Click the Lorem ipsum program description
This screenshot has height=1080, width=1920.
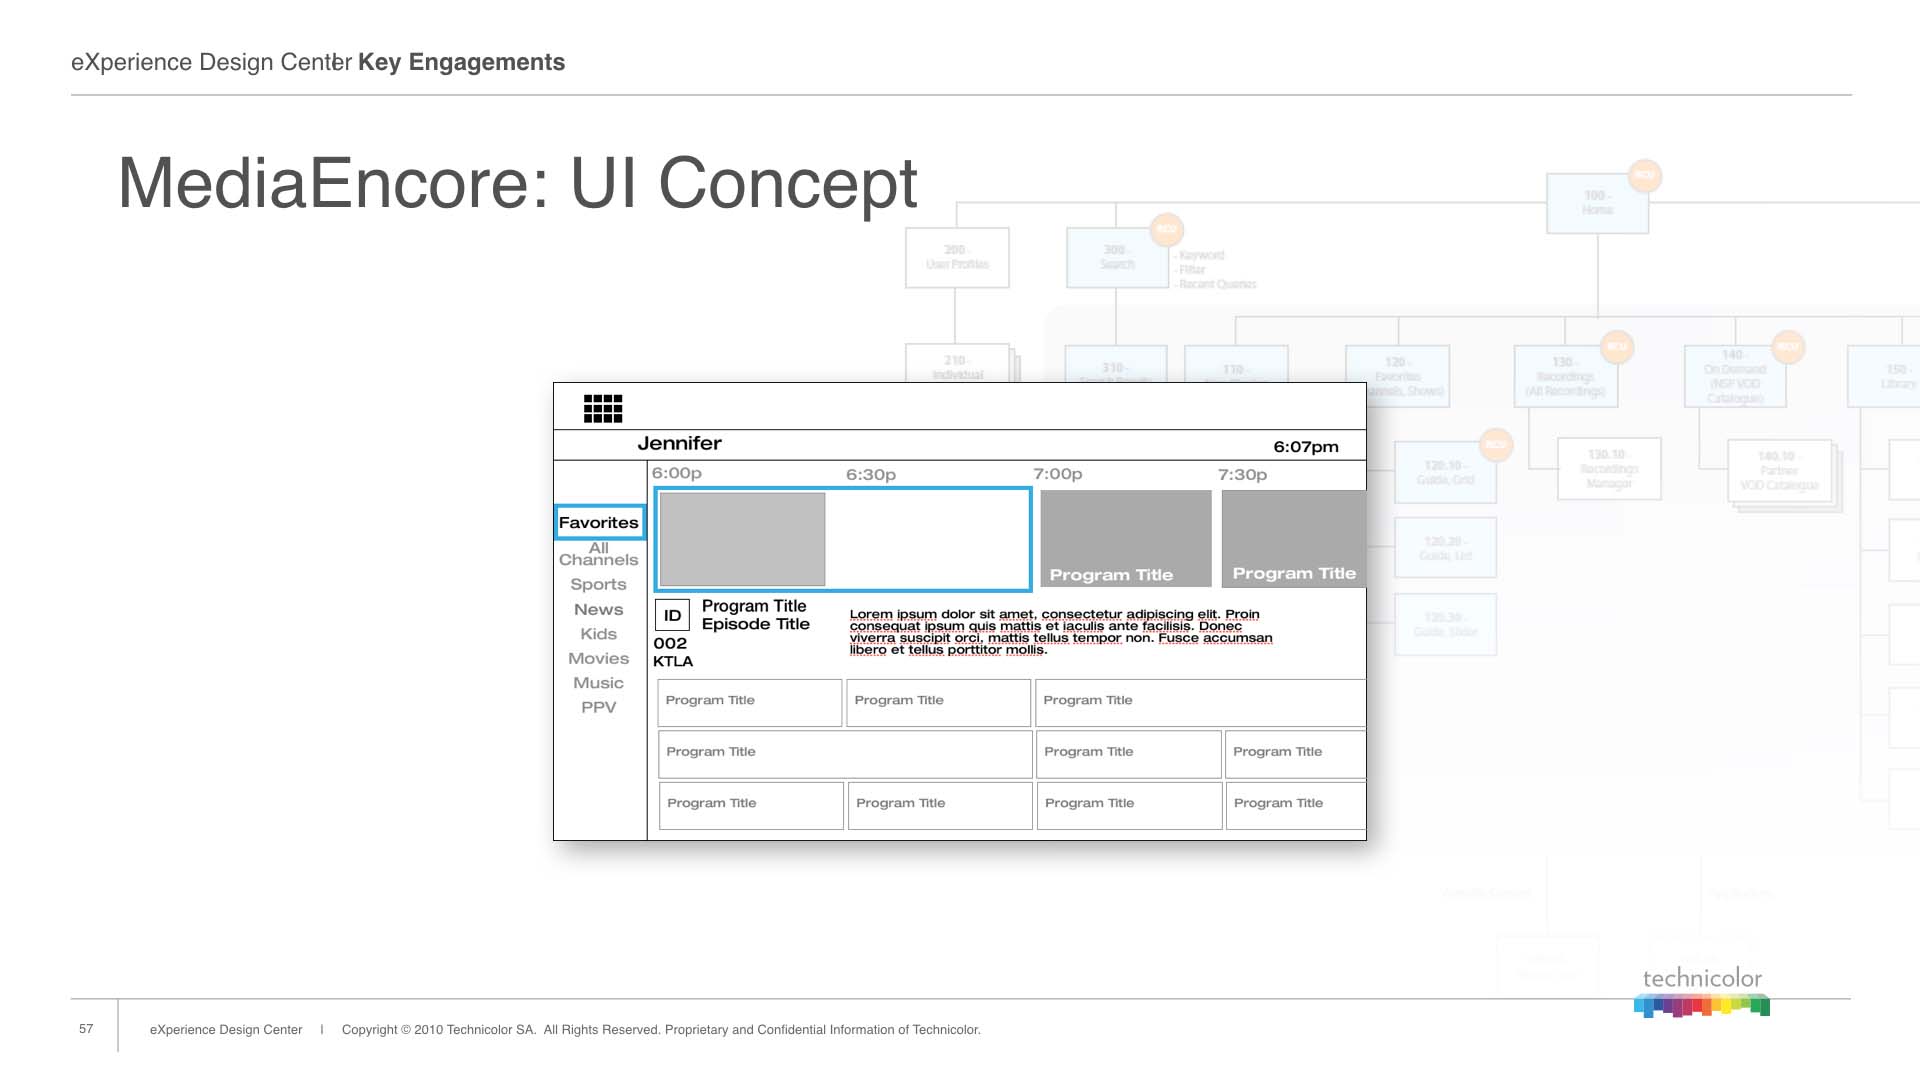click(1061, 632)
